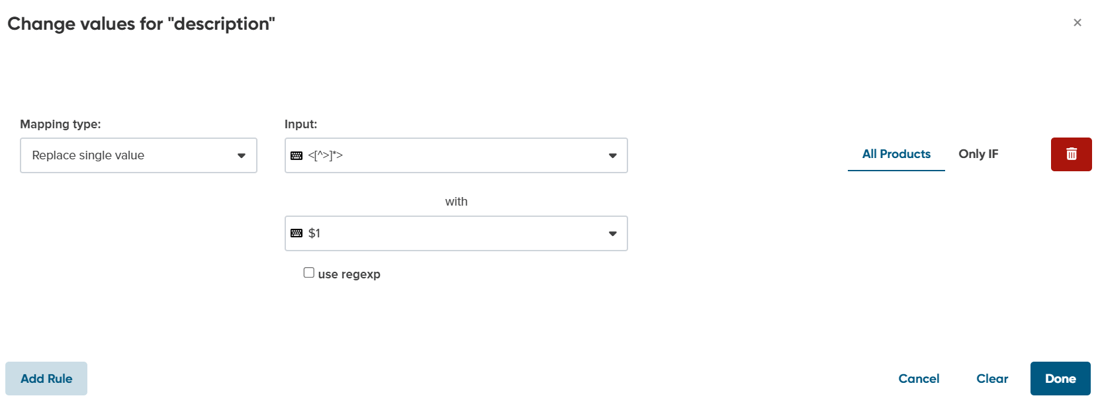The height and width of the screenshot is (402, 1100).
Task: Close the dialog with the X icon
Action: (x=1078, y=22)
